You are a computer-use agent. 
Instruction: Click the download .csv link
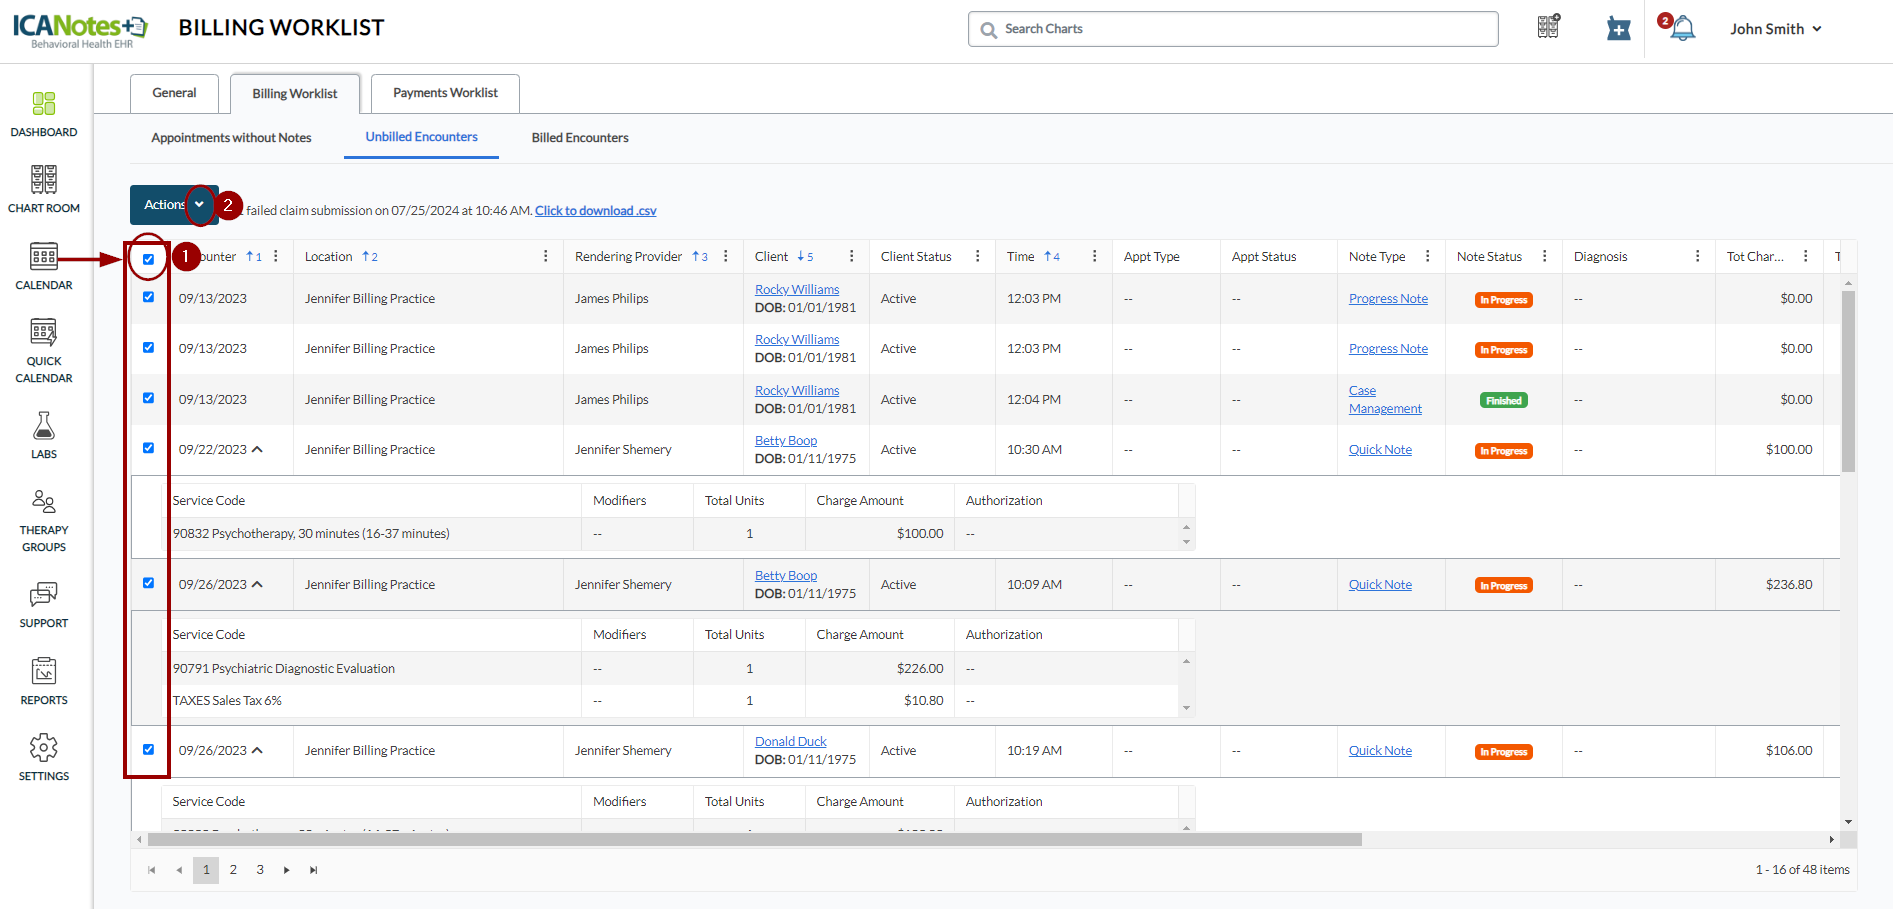coord(595,211)
